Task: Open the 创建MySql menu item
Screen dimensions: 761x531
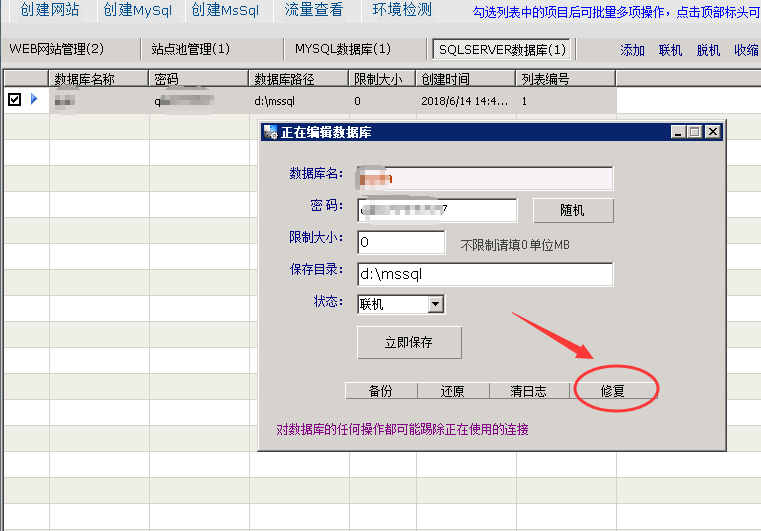Action: tap(137, 10)
